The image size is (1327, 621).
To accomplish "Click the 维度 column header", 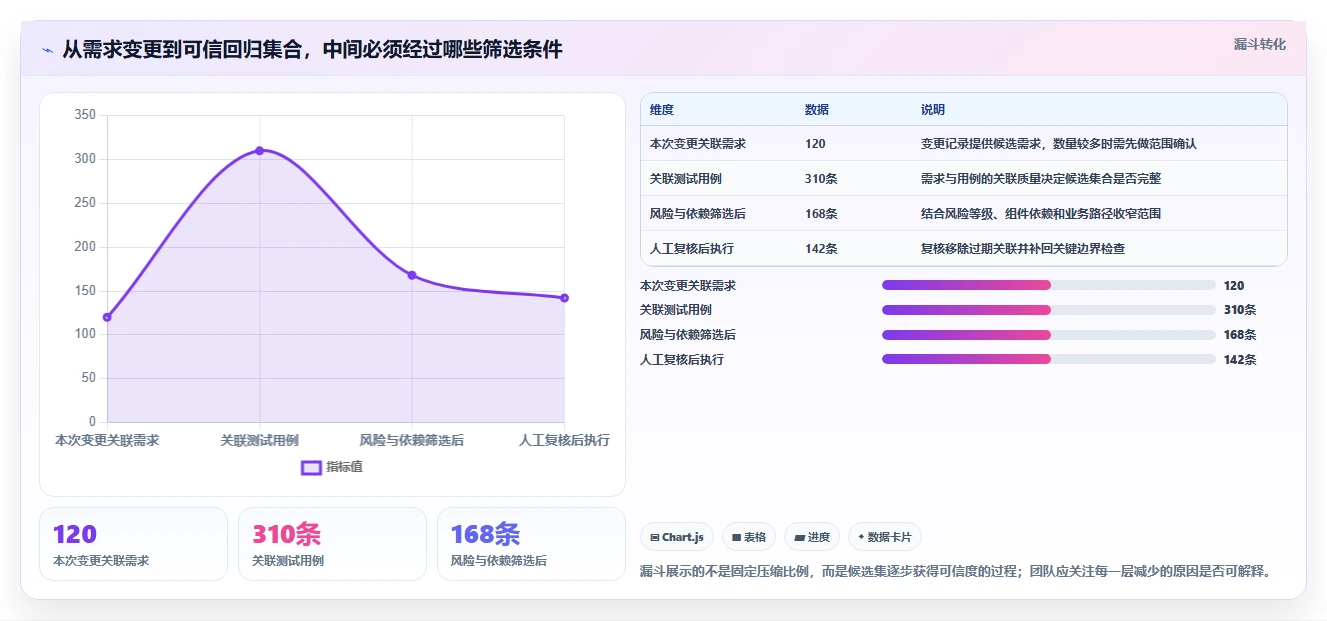I will (662, 110).
